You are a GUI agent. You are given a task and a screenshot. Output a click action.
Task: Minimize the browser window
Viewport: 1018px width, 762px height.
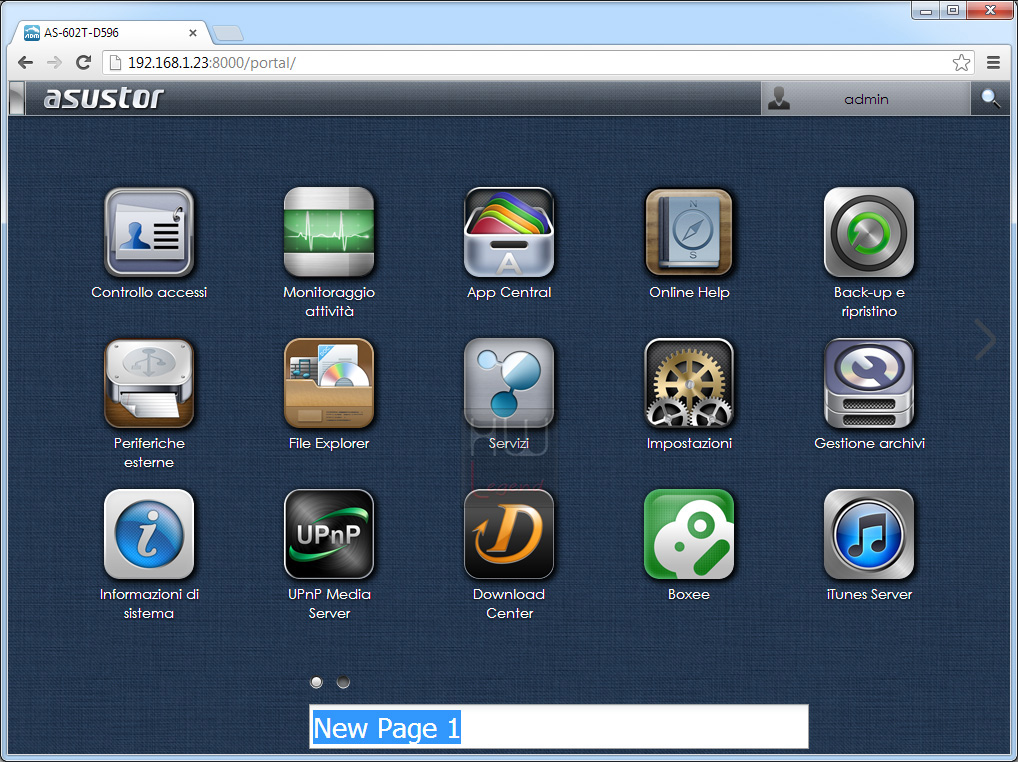pos(926,10)
